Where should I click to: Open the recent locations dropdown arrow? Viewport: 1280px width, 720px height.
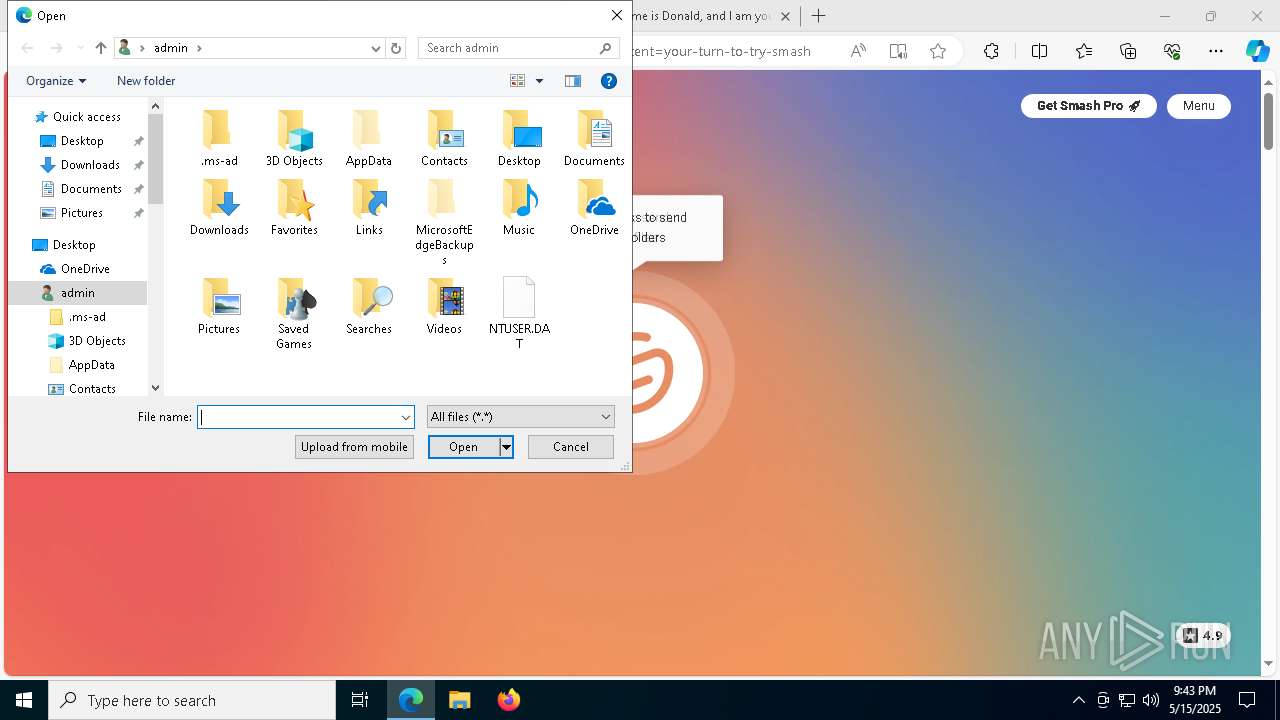80,48
